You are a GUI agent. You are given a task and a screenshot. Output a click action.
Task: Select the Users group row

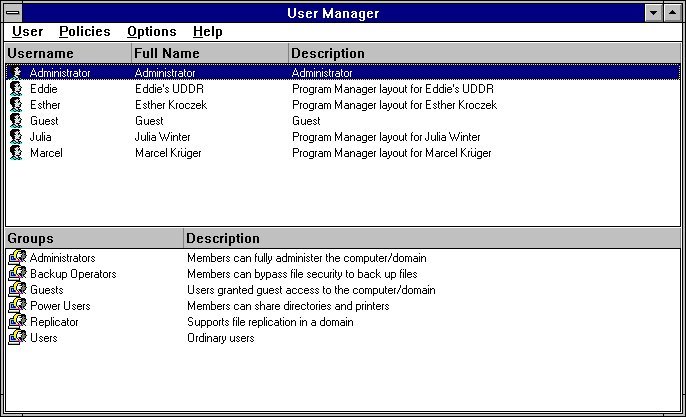pyautogui.click(x=44, y=338)
